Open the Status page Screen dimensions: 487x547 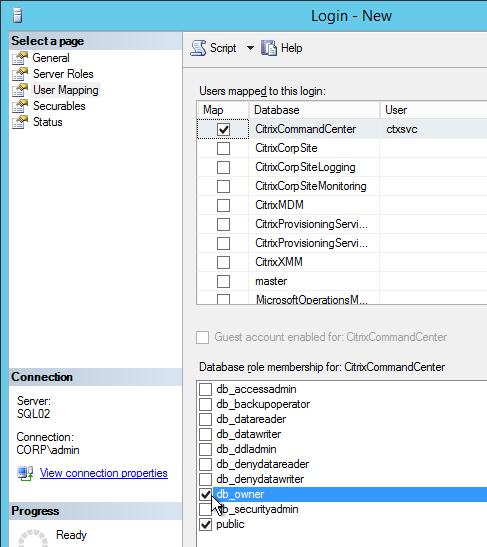(x=47, y=122)
